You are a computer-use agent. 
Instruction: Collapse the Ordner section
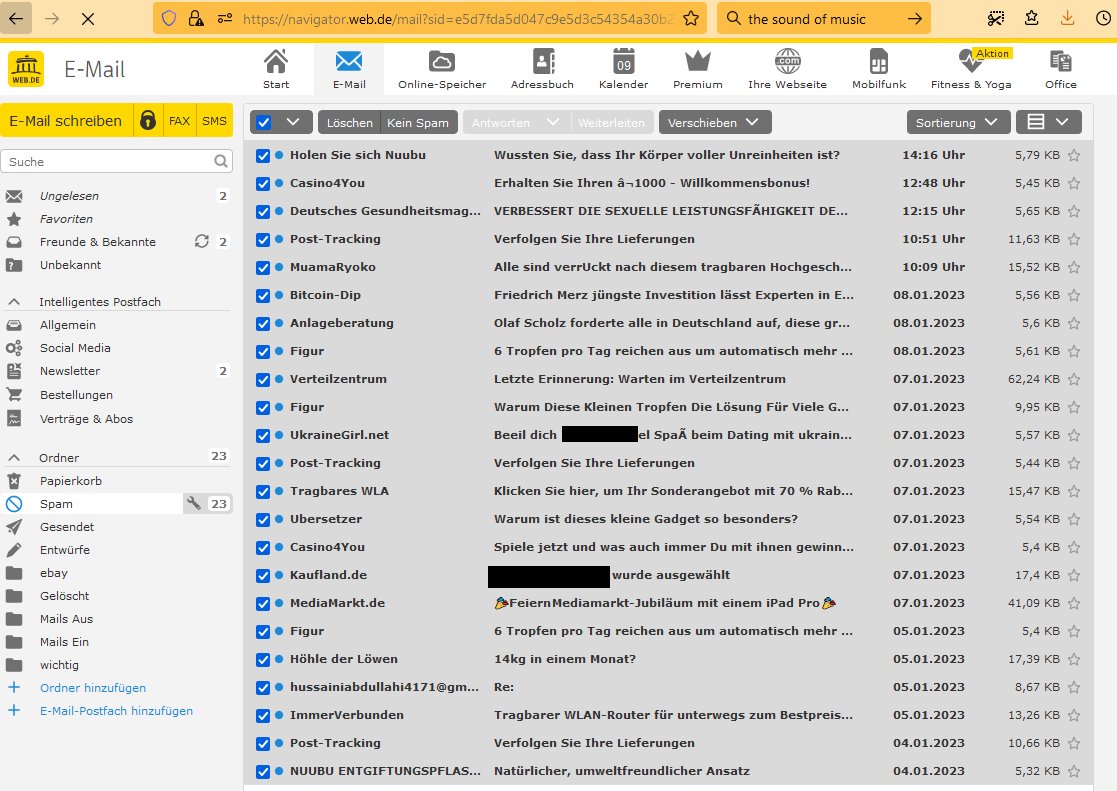(14, 457)
